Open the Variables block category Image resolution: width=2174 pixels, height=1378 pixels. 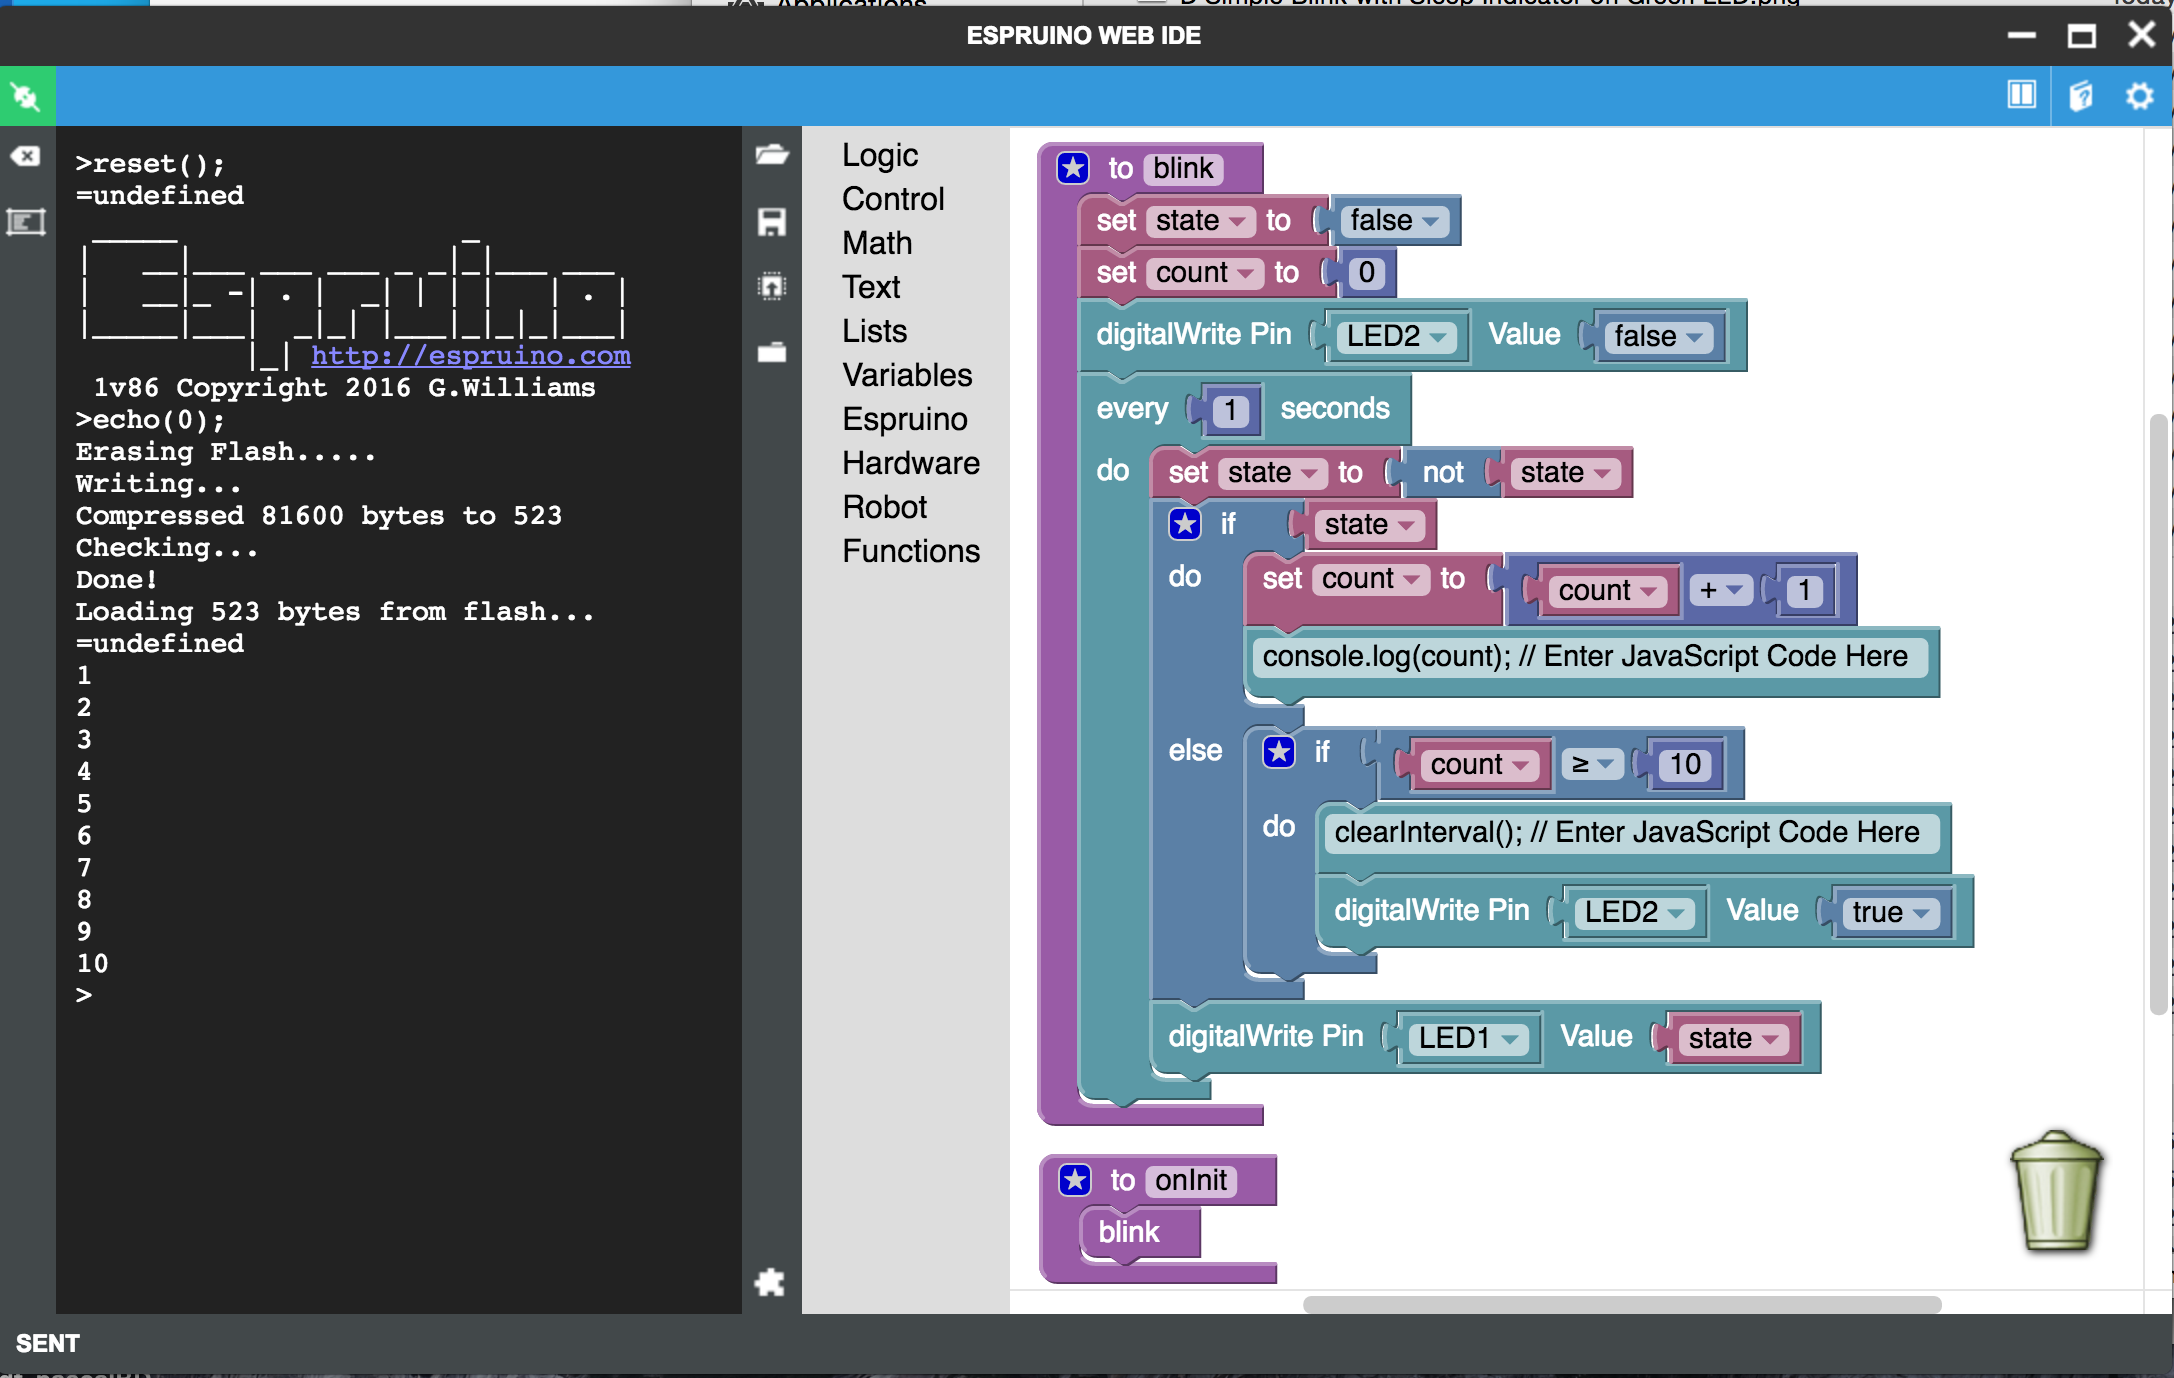pos(907,375)
